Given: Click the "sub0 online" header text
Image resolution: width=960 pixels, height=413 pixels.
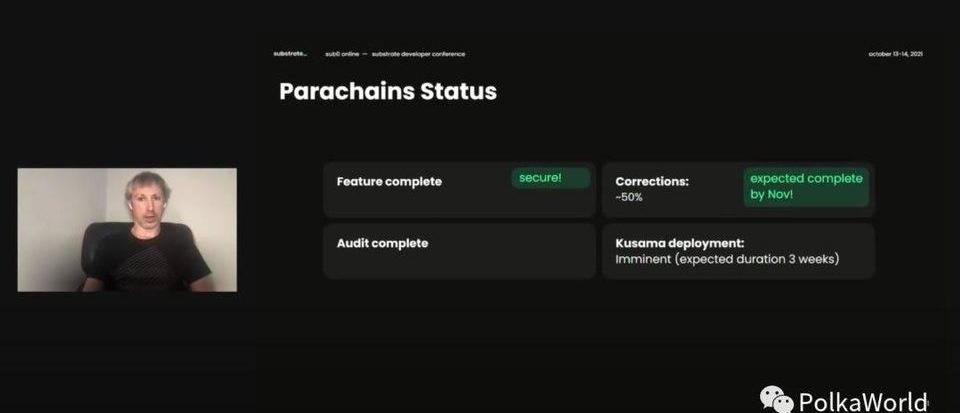Looking at the screenshot, I should (x=342, y=54).
